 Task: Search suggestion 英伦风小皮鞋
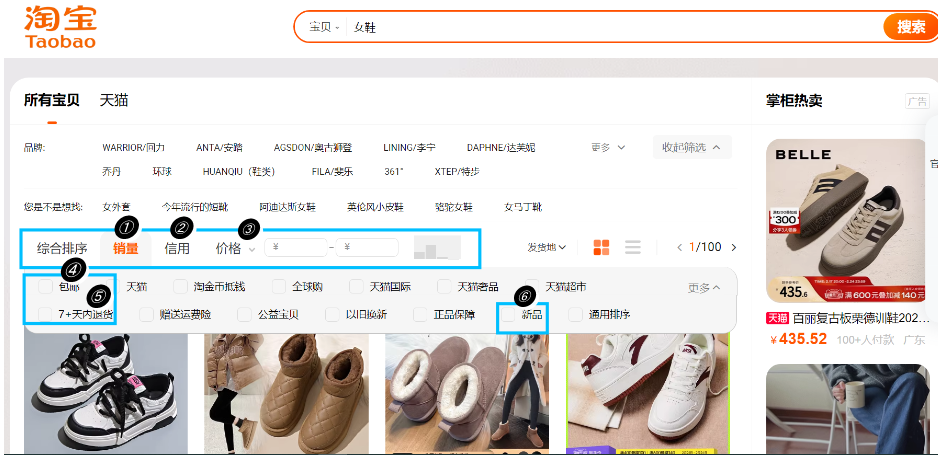pos(376,207)
